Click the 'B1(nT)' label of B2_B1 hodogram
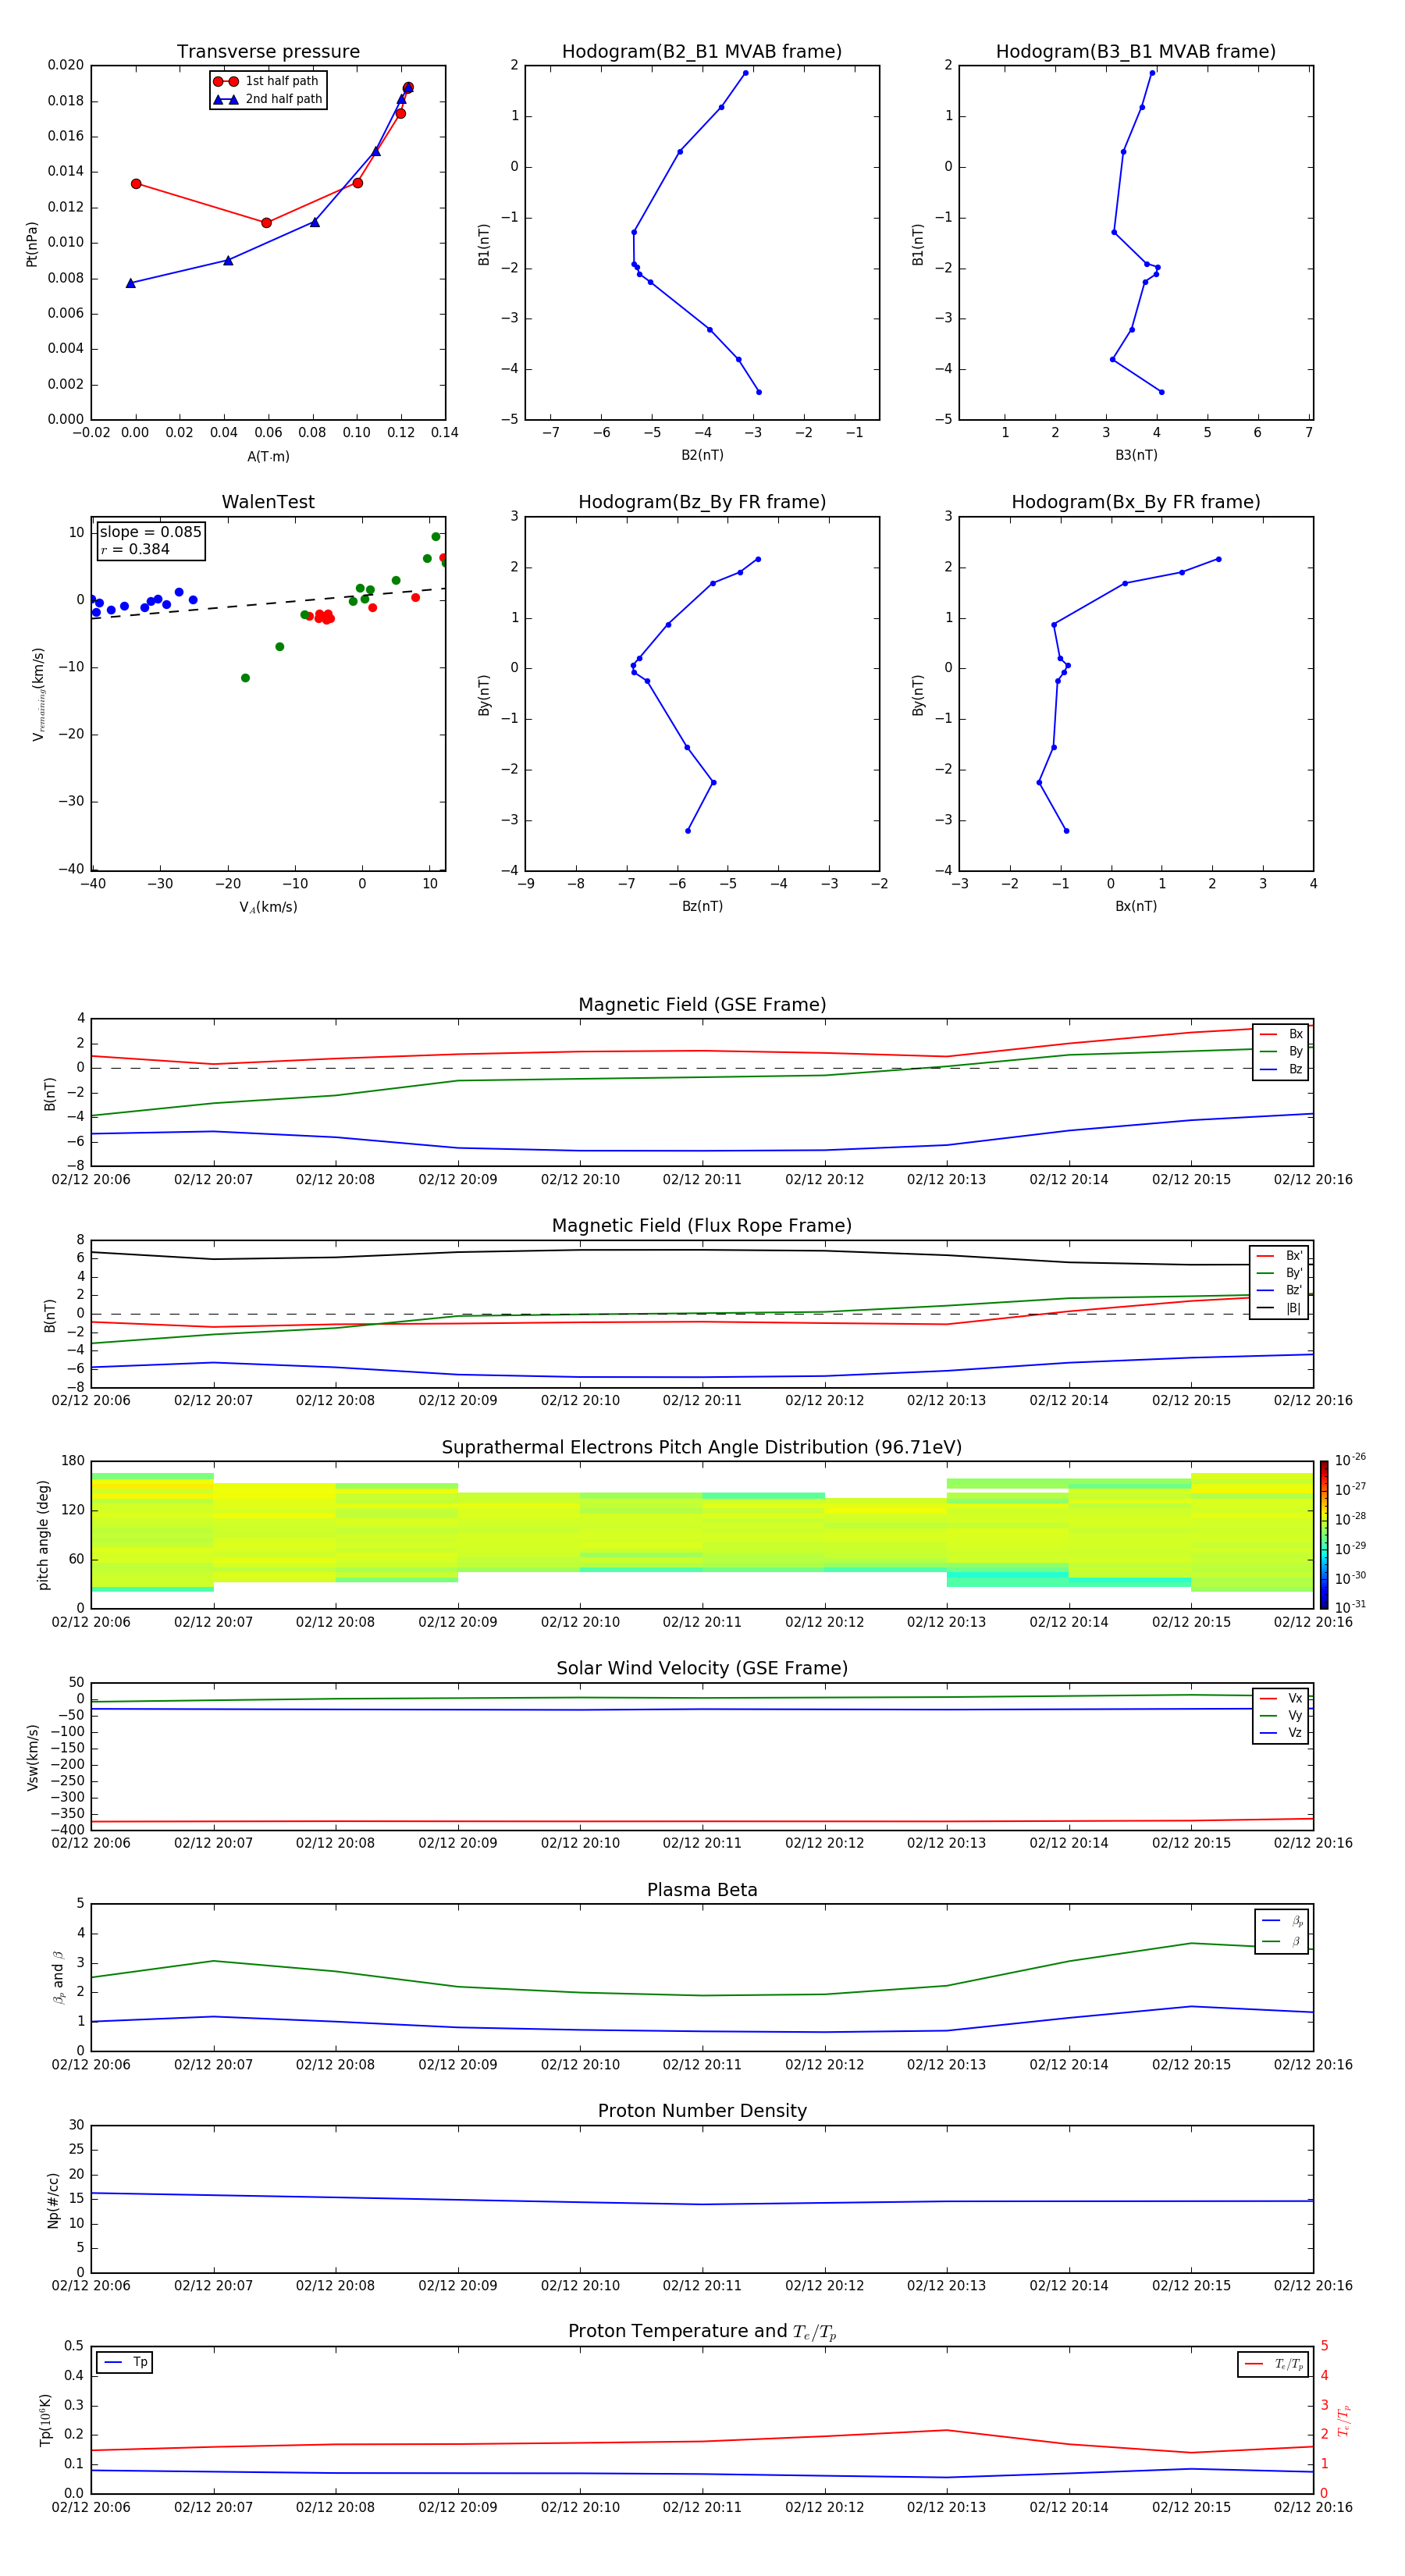This screenshot has height=2576, width=1405. coord(484,243)
